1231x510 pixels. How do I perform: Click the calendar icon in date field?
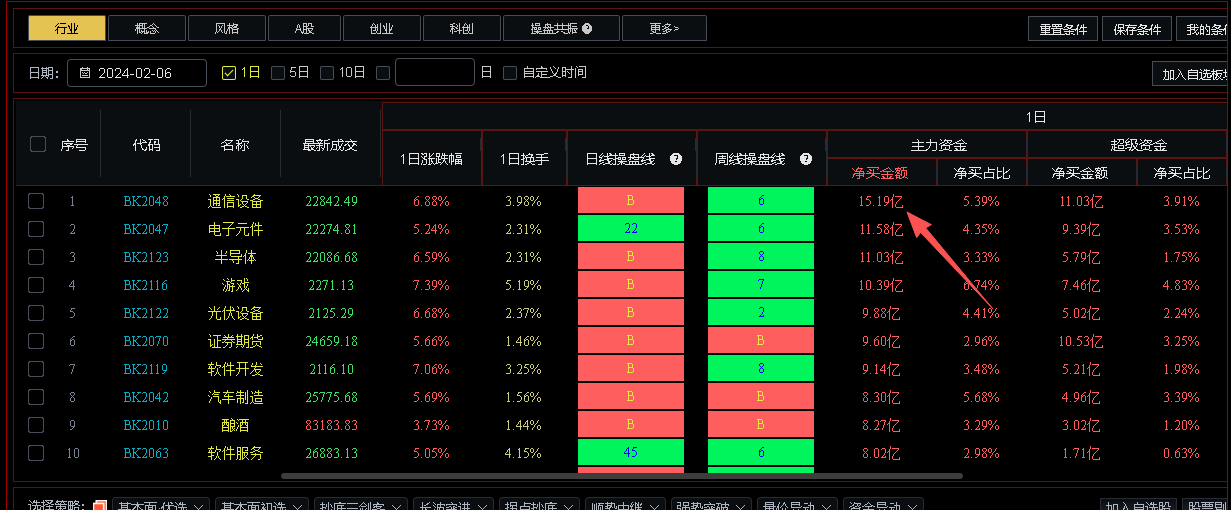pyautogui.click(x=85, y=73)
